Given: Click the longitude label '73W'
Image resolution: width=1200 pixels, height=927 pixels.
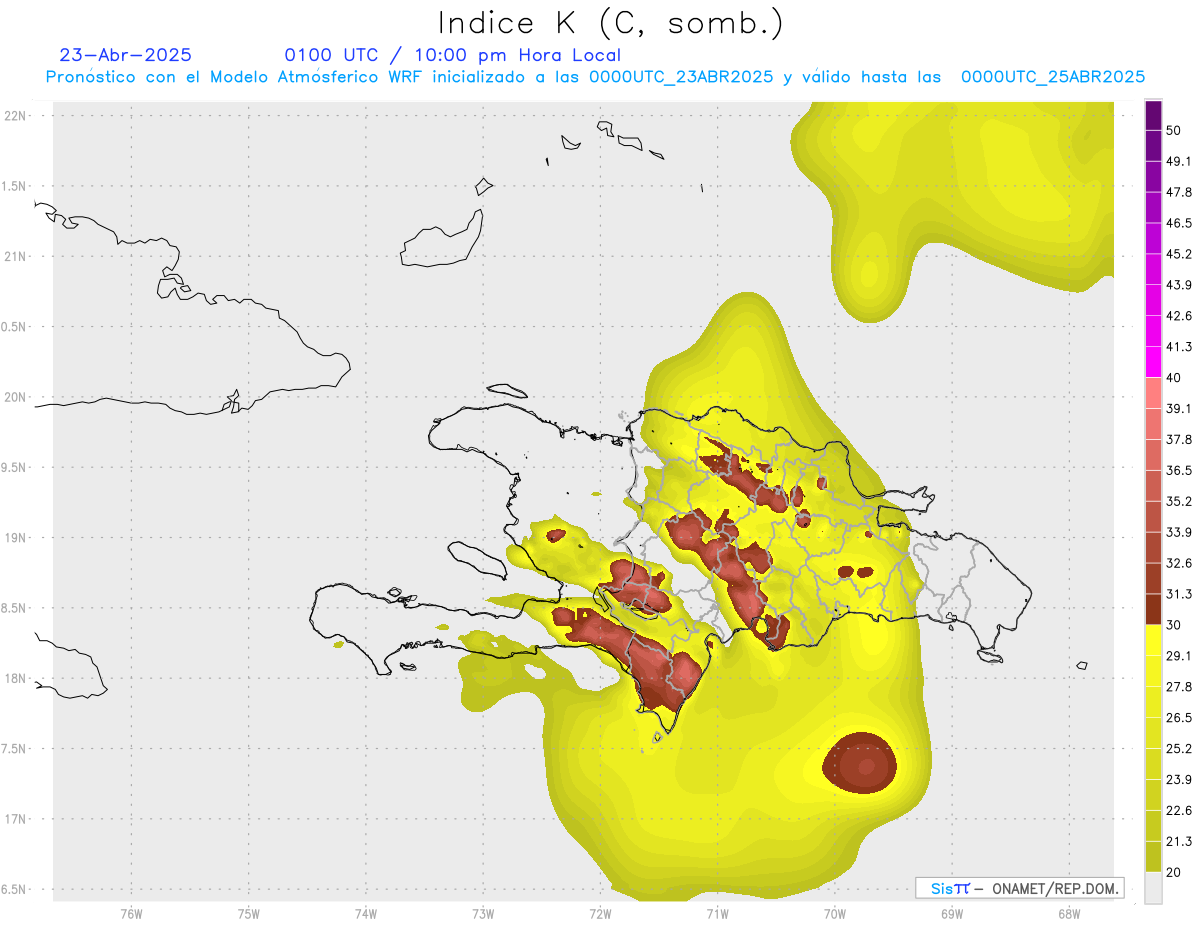Looking at the screenshot, I should pyautogui.click(x=483, y=914).
